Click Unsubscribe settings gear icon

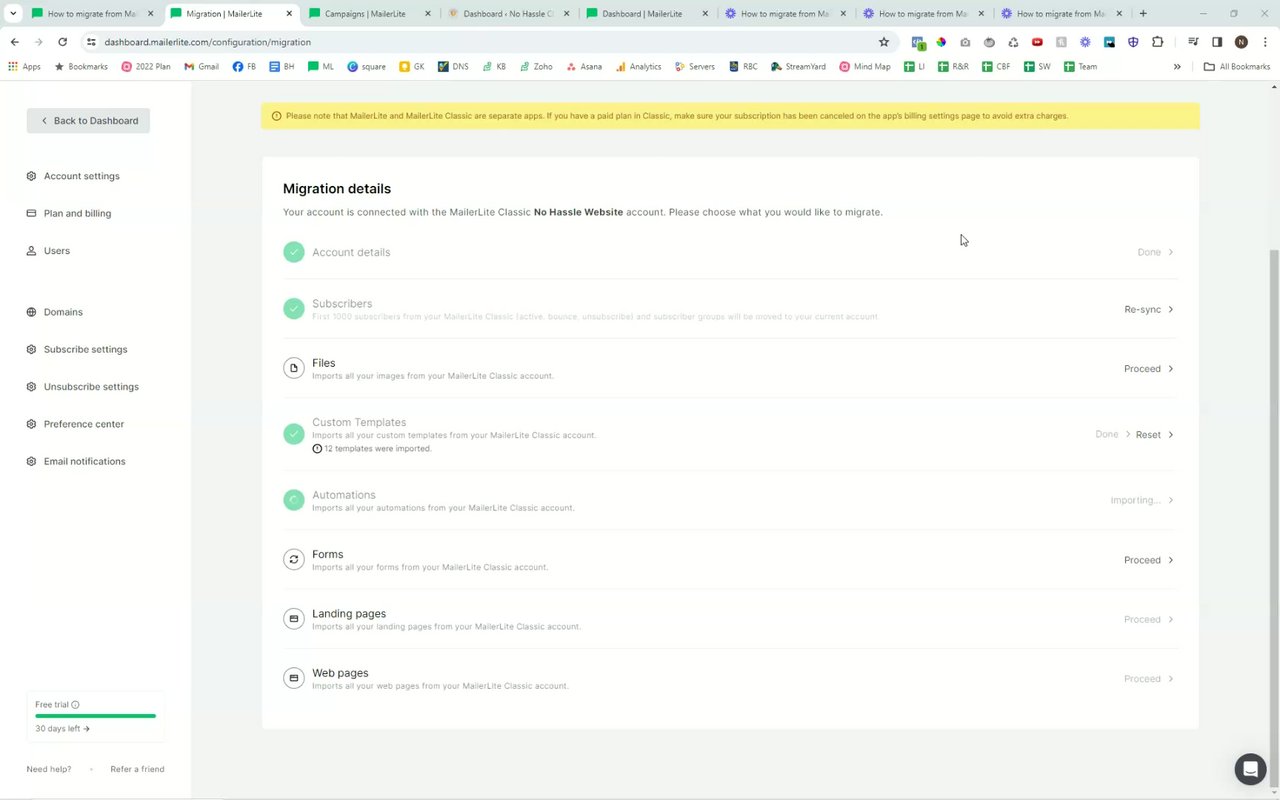(x=32, y=387)
